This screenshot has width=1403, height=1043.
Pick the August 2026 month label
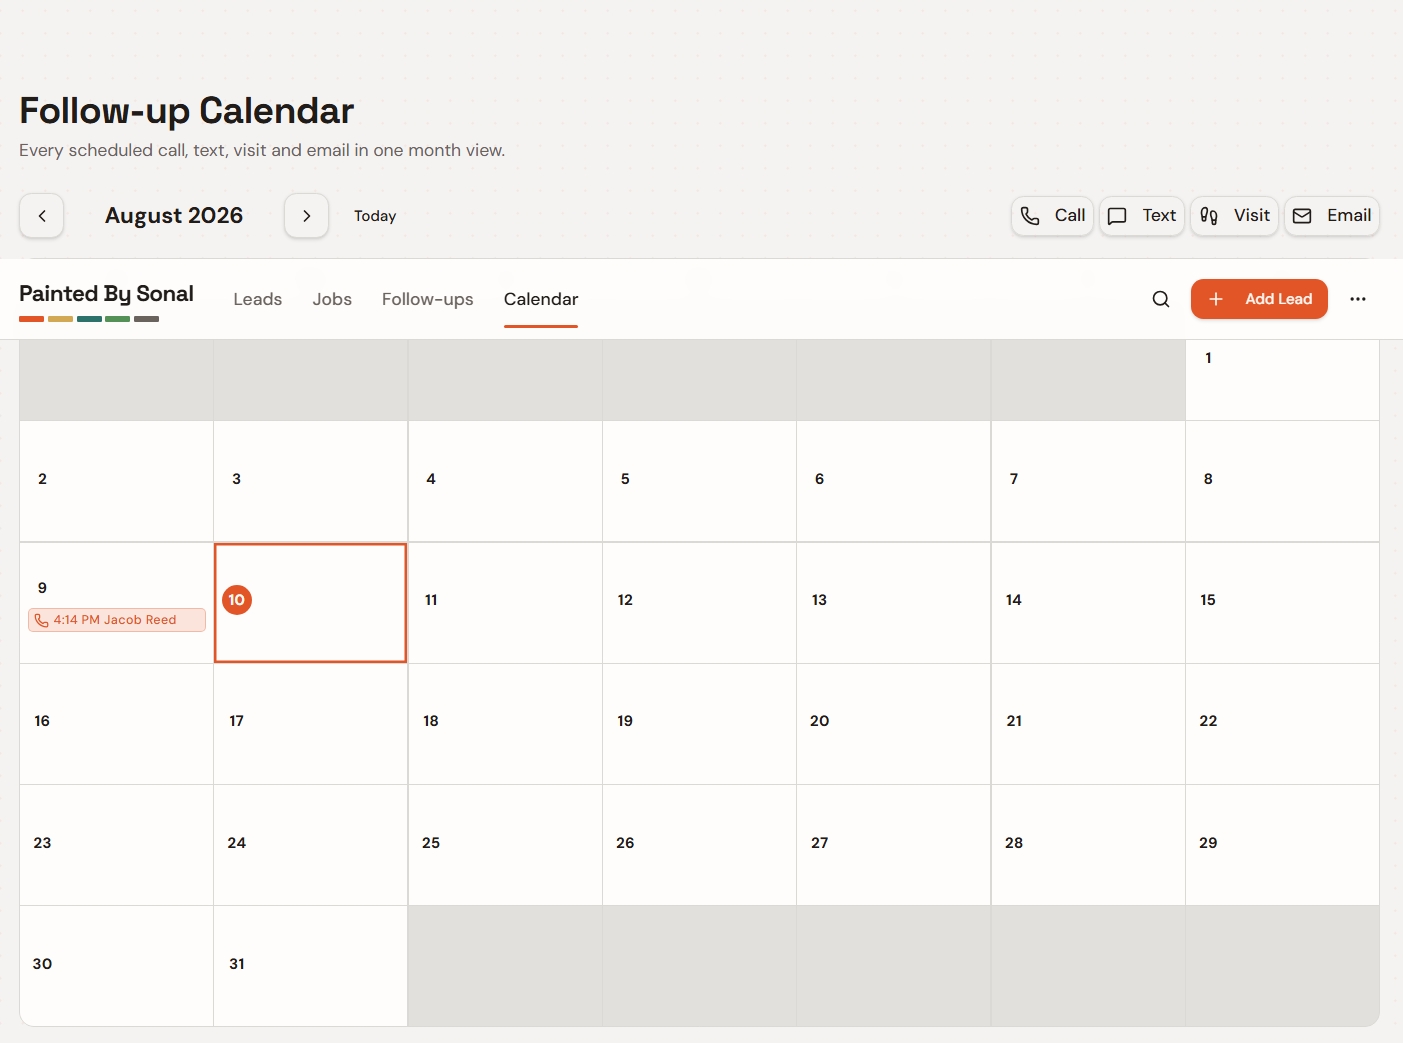(174, 216)
